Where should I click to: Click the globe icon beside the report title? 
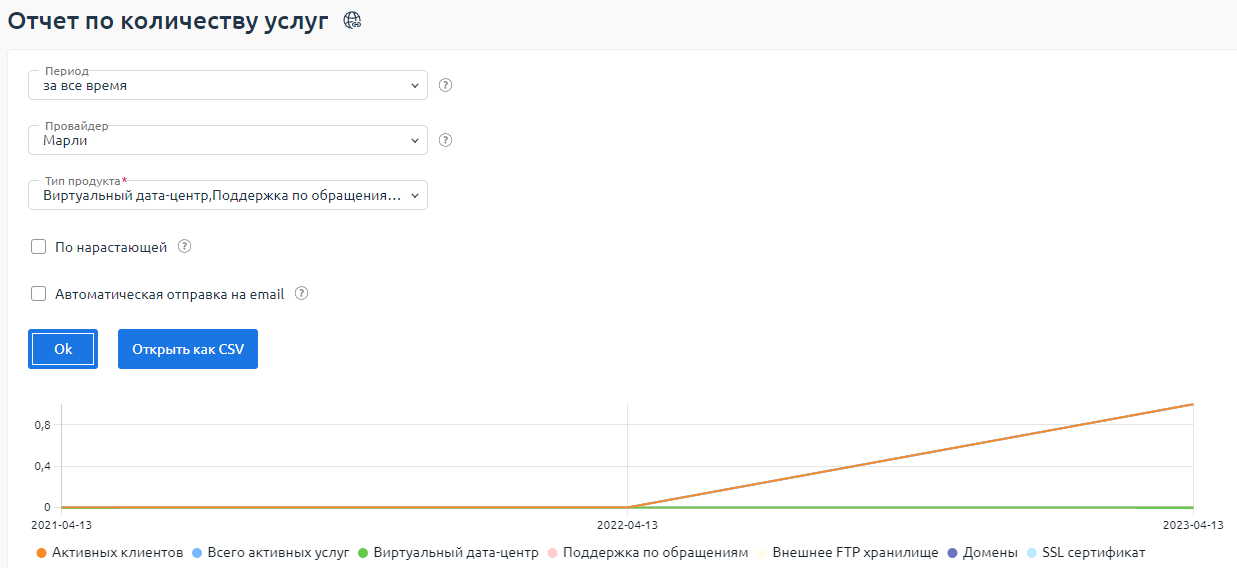(x=352, y=21)
